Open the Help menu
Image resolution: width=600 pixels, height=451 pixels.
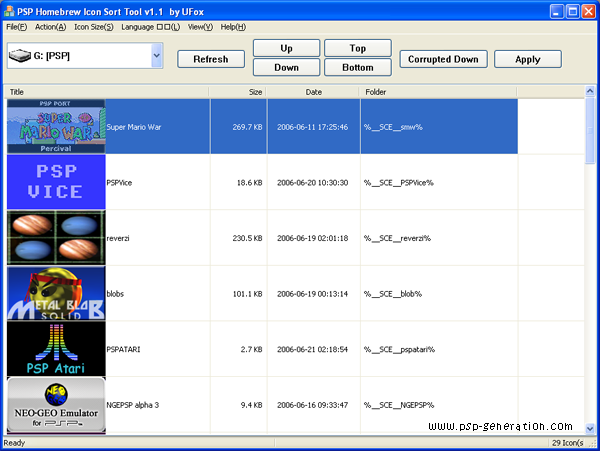pos(233,27)
